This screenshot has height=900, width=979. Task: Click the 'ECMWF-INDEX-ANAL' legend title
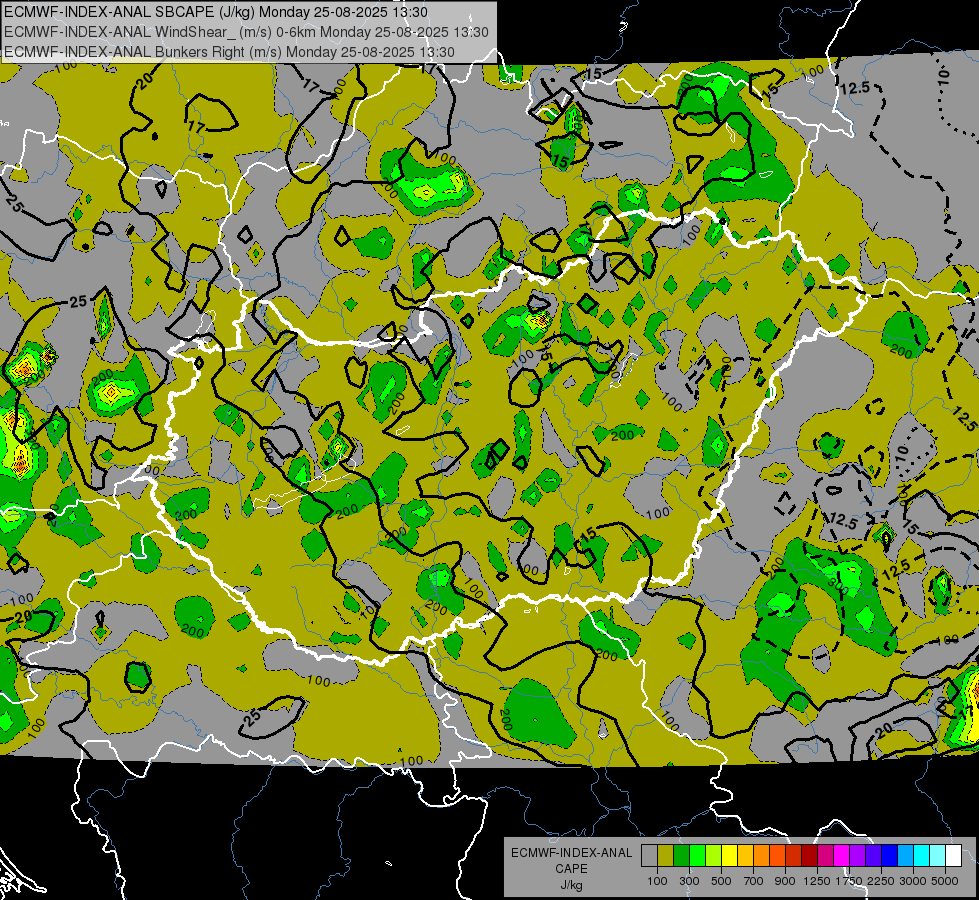point(571,853)
